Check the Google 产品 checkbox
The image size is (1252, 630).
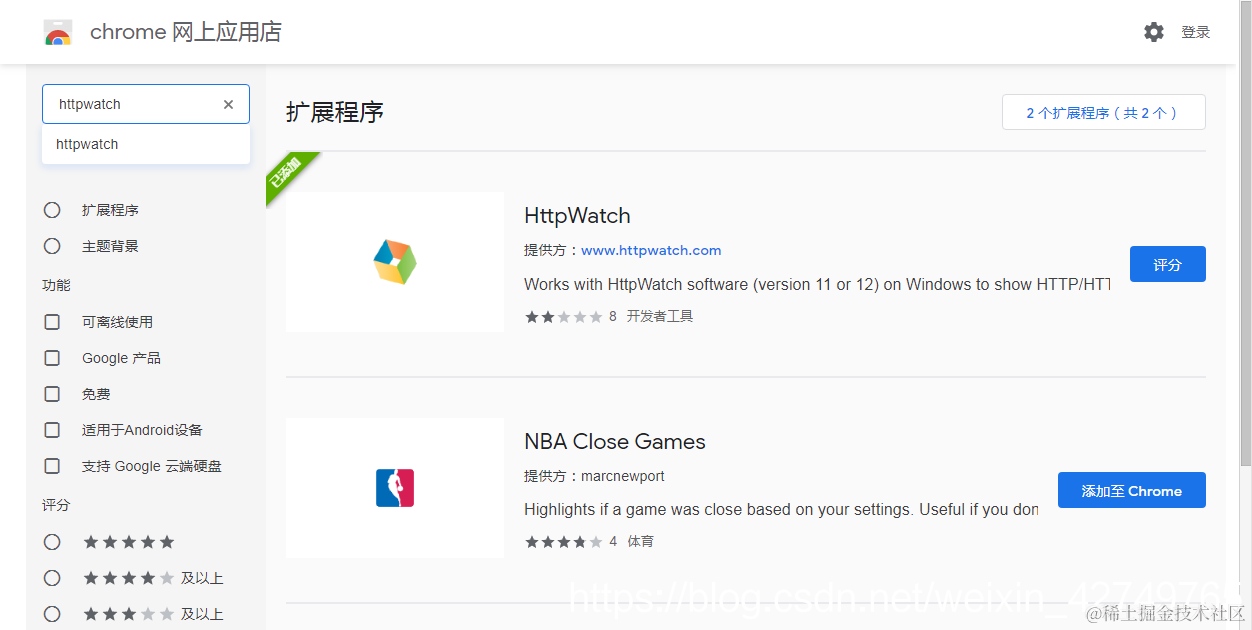pos(52,358)
